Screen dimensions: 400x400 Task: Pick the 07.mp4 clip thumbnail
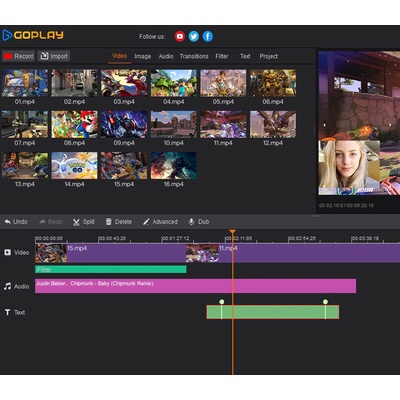25,124
